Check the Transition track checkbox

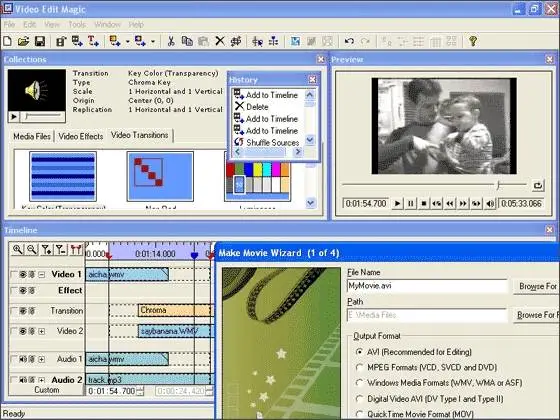click(13, 311)
